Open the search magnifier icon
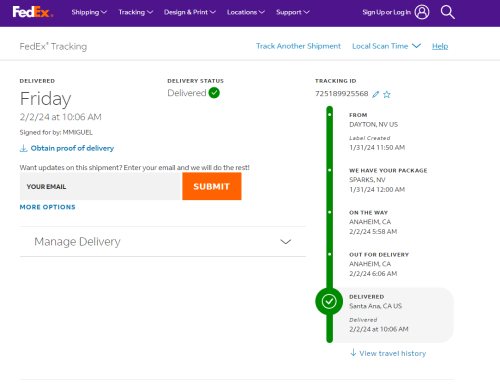Image resolution: width=500 pixels, height=391 pixels. (447, 12)
